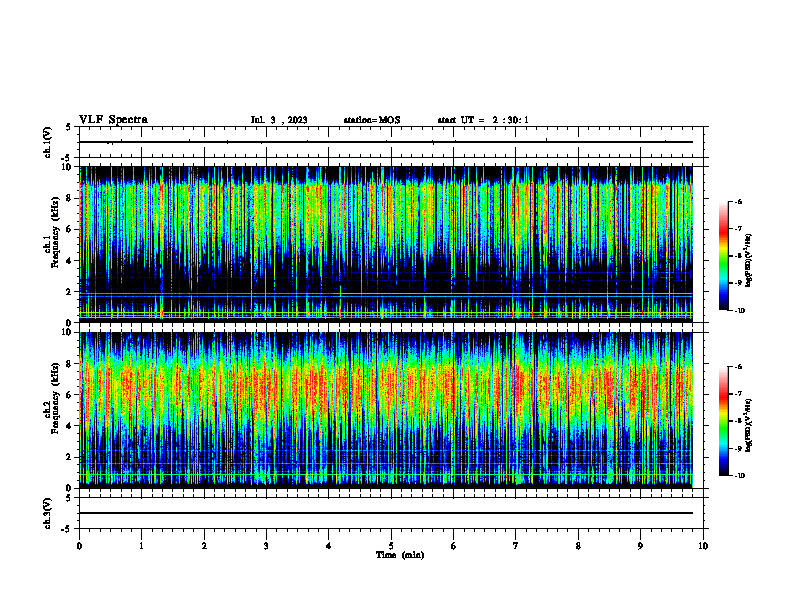
Task: Click the ch.2 color bar's log(PSD) unit label
Action: (749, 425)
